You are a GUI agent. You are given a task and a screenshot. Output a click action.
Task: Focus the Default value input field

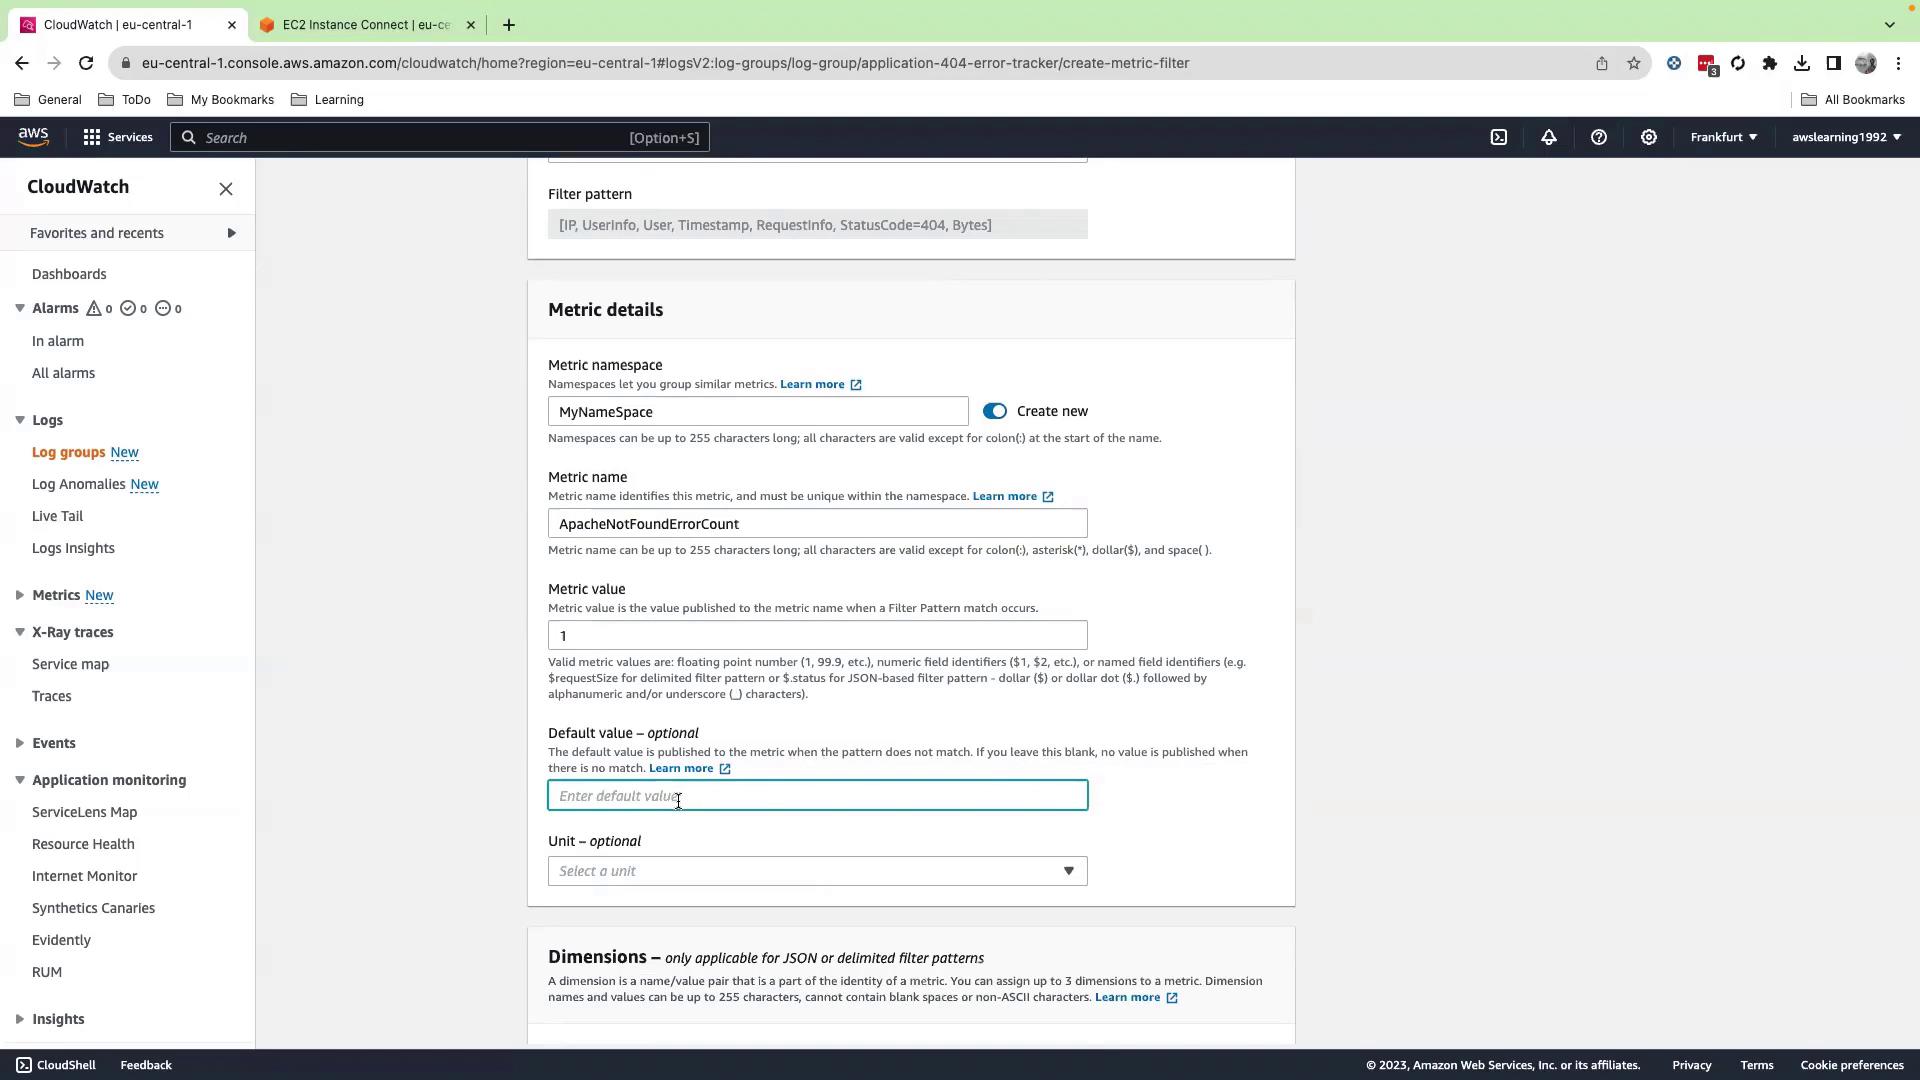point(818,796)
